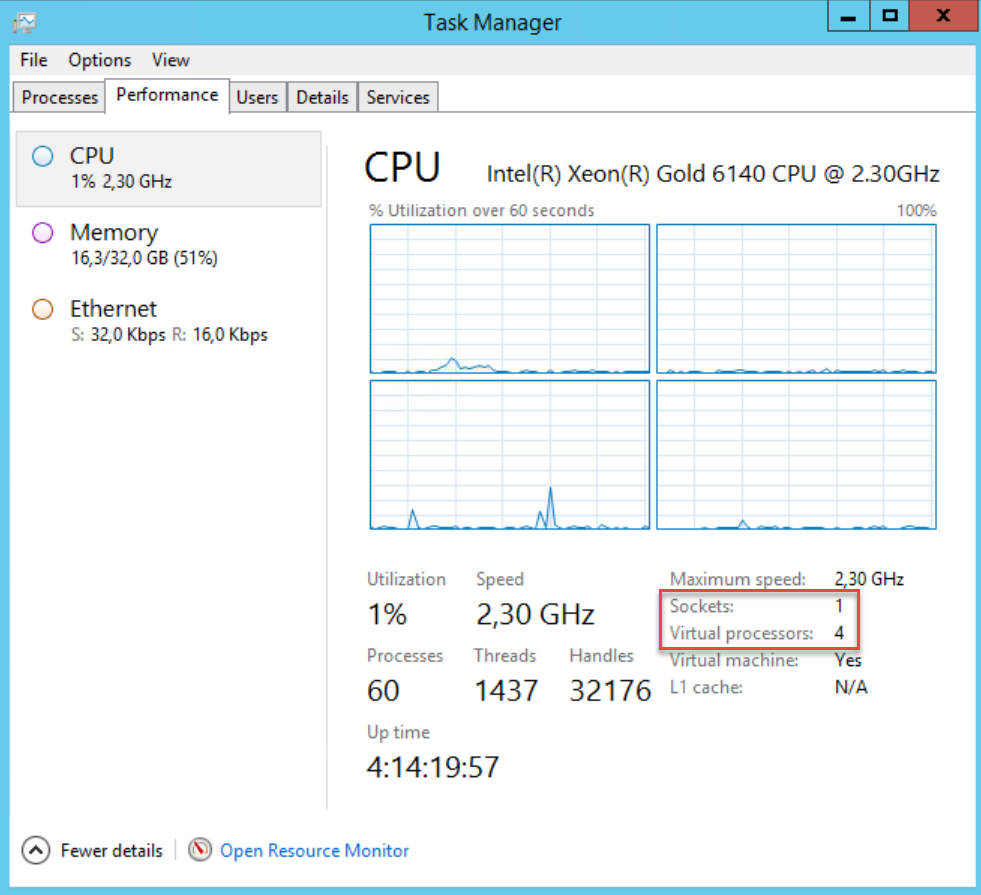
Task: Click the bottom-right CPU core graph
Action: (x=796, y=454)
